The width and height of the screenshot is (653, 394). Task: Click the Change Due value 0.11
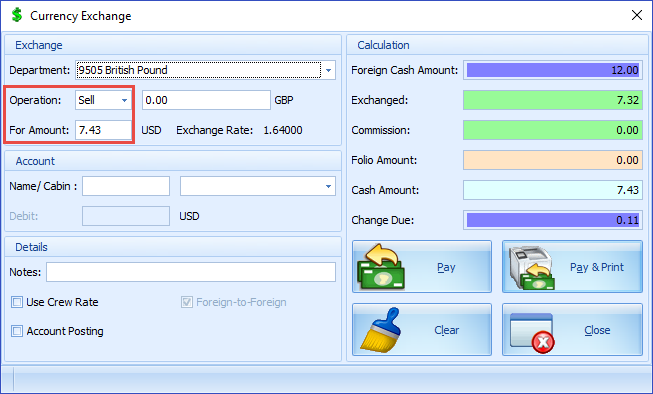pyautogui.click(x=553, y=220)
